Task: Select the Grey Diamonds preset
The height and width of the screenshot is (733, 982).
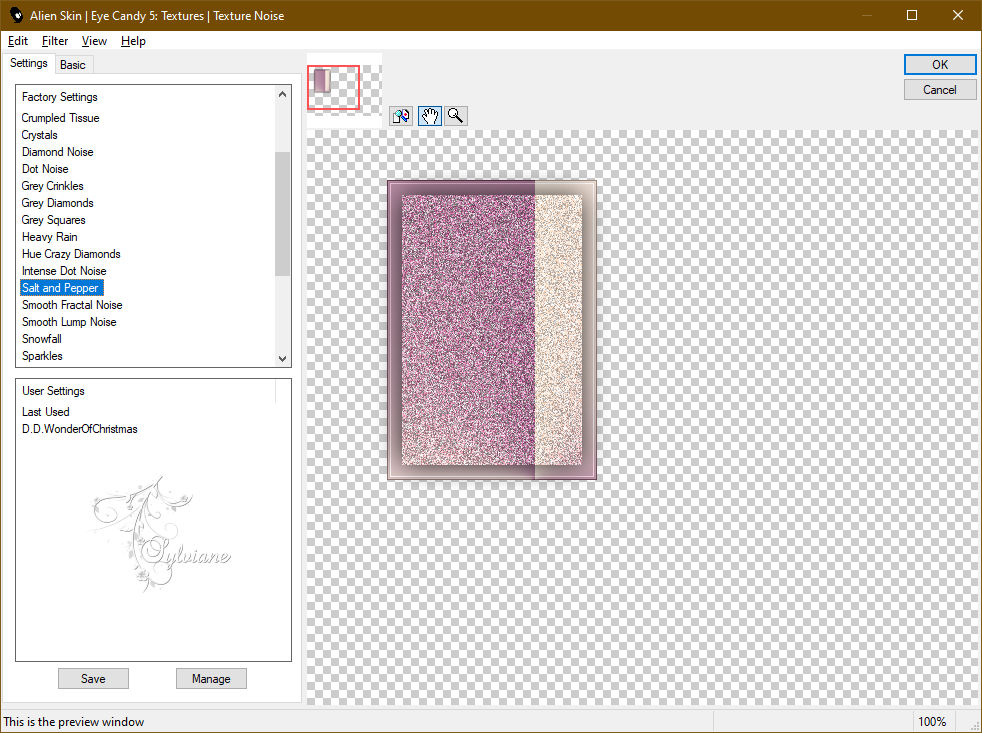Action: pyautogui.click(x=58, y=202)
